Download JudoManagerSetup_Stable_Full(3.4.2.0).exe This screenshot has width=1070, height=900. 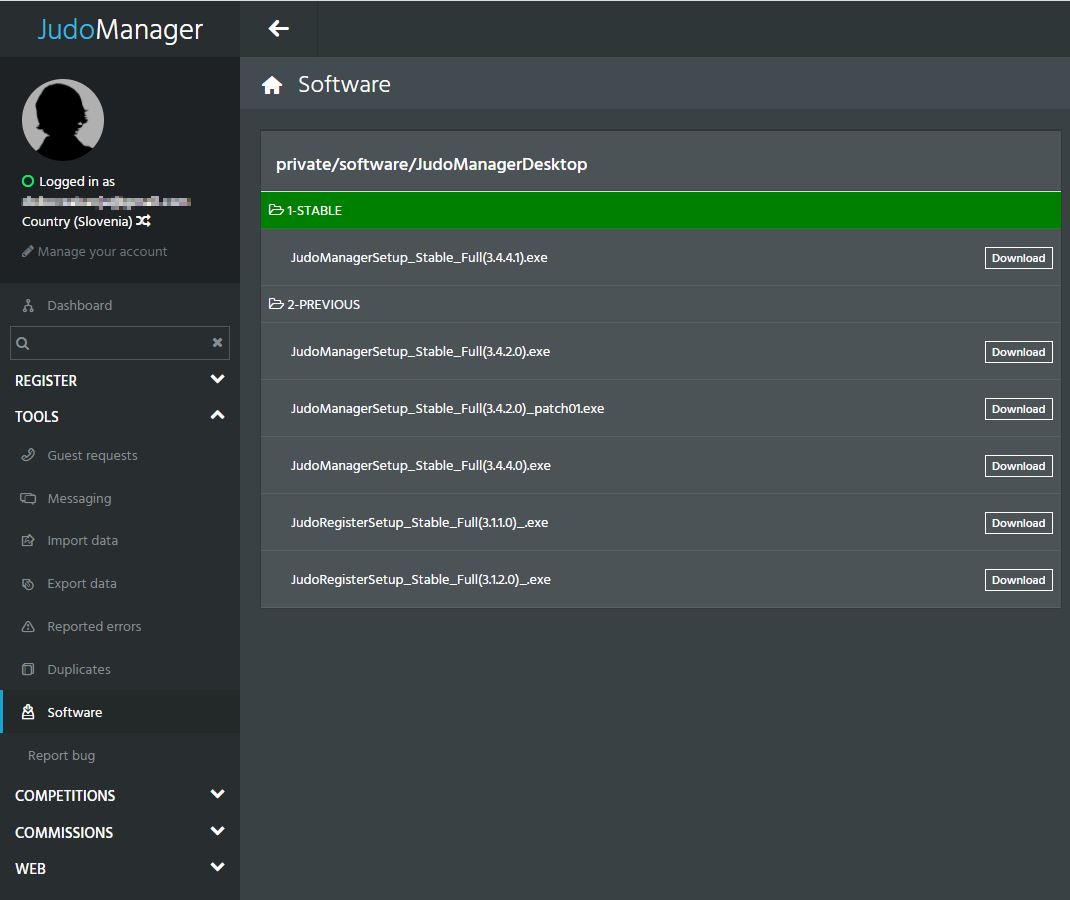(x=1018, y=352)
